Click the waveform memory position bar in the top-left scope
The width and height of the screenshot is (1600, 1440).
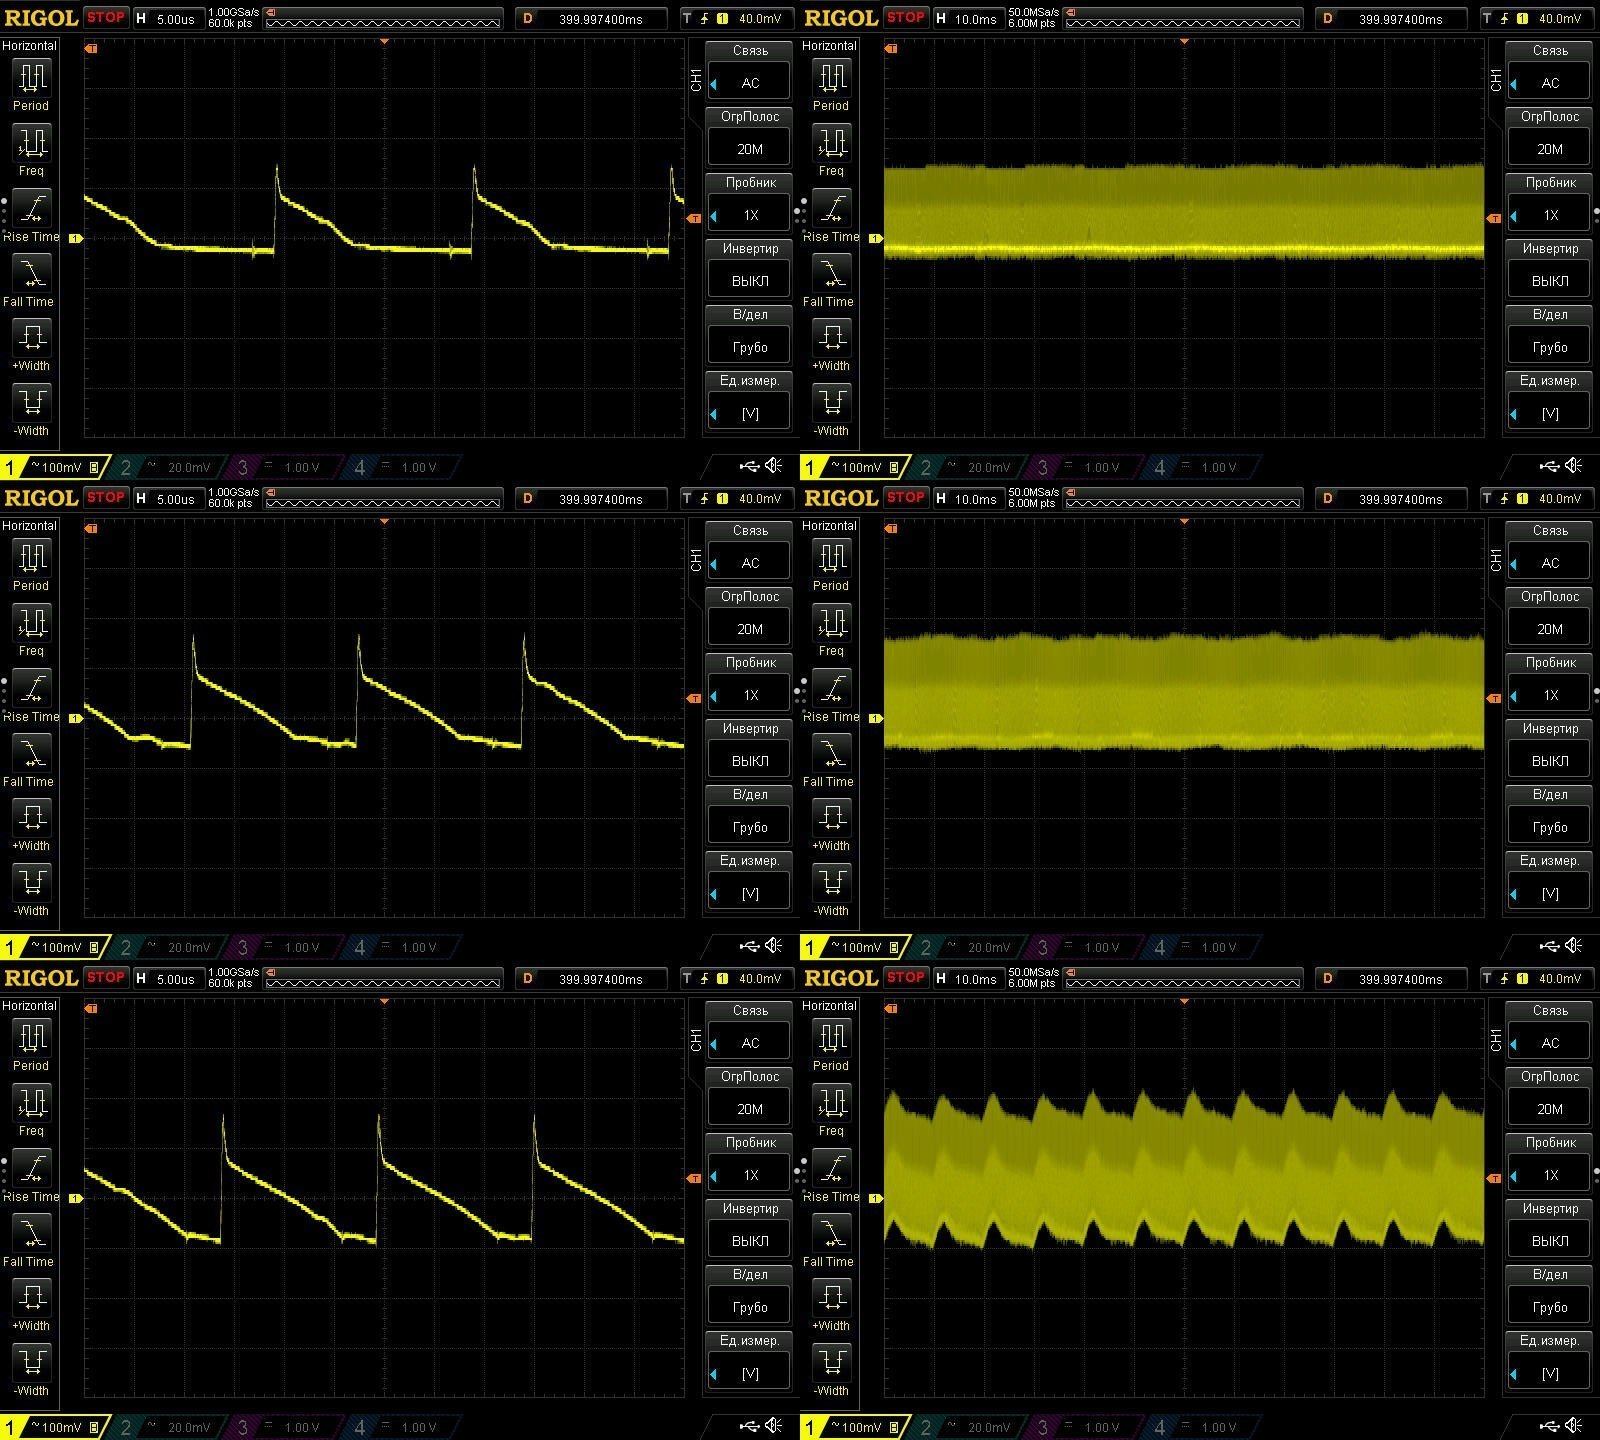coord(385,19)
